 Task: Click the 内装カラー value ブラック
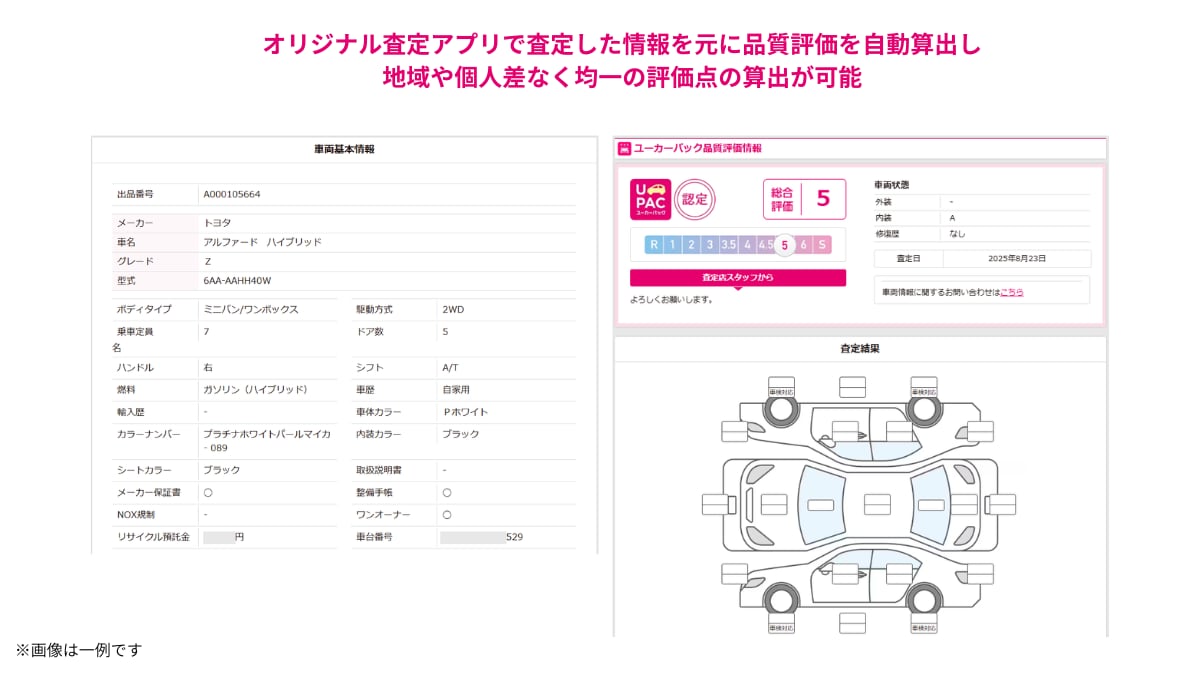(461, 434)
